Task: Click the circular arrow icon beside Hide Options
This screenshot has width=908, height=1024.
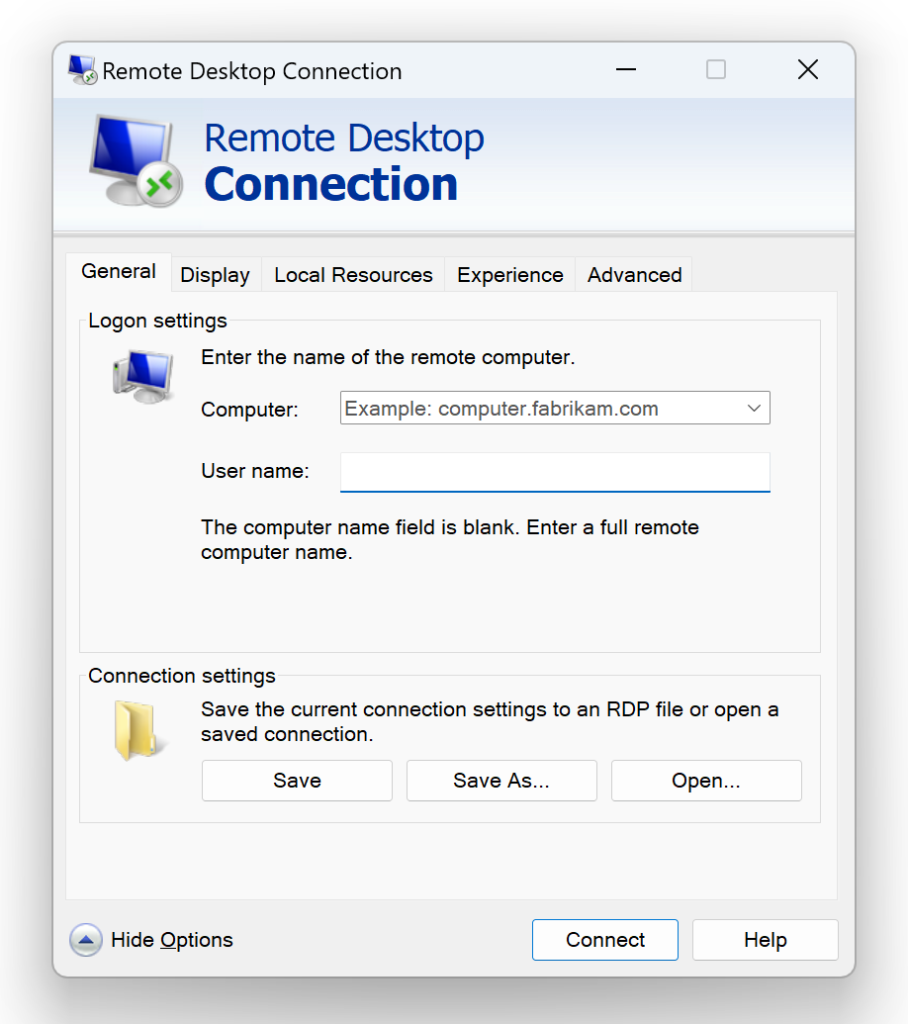Action: (86, 940)
